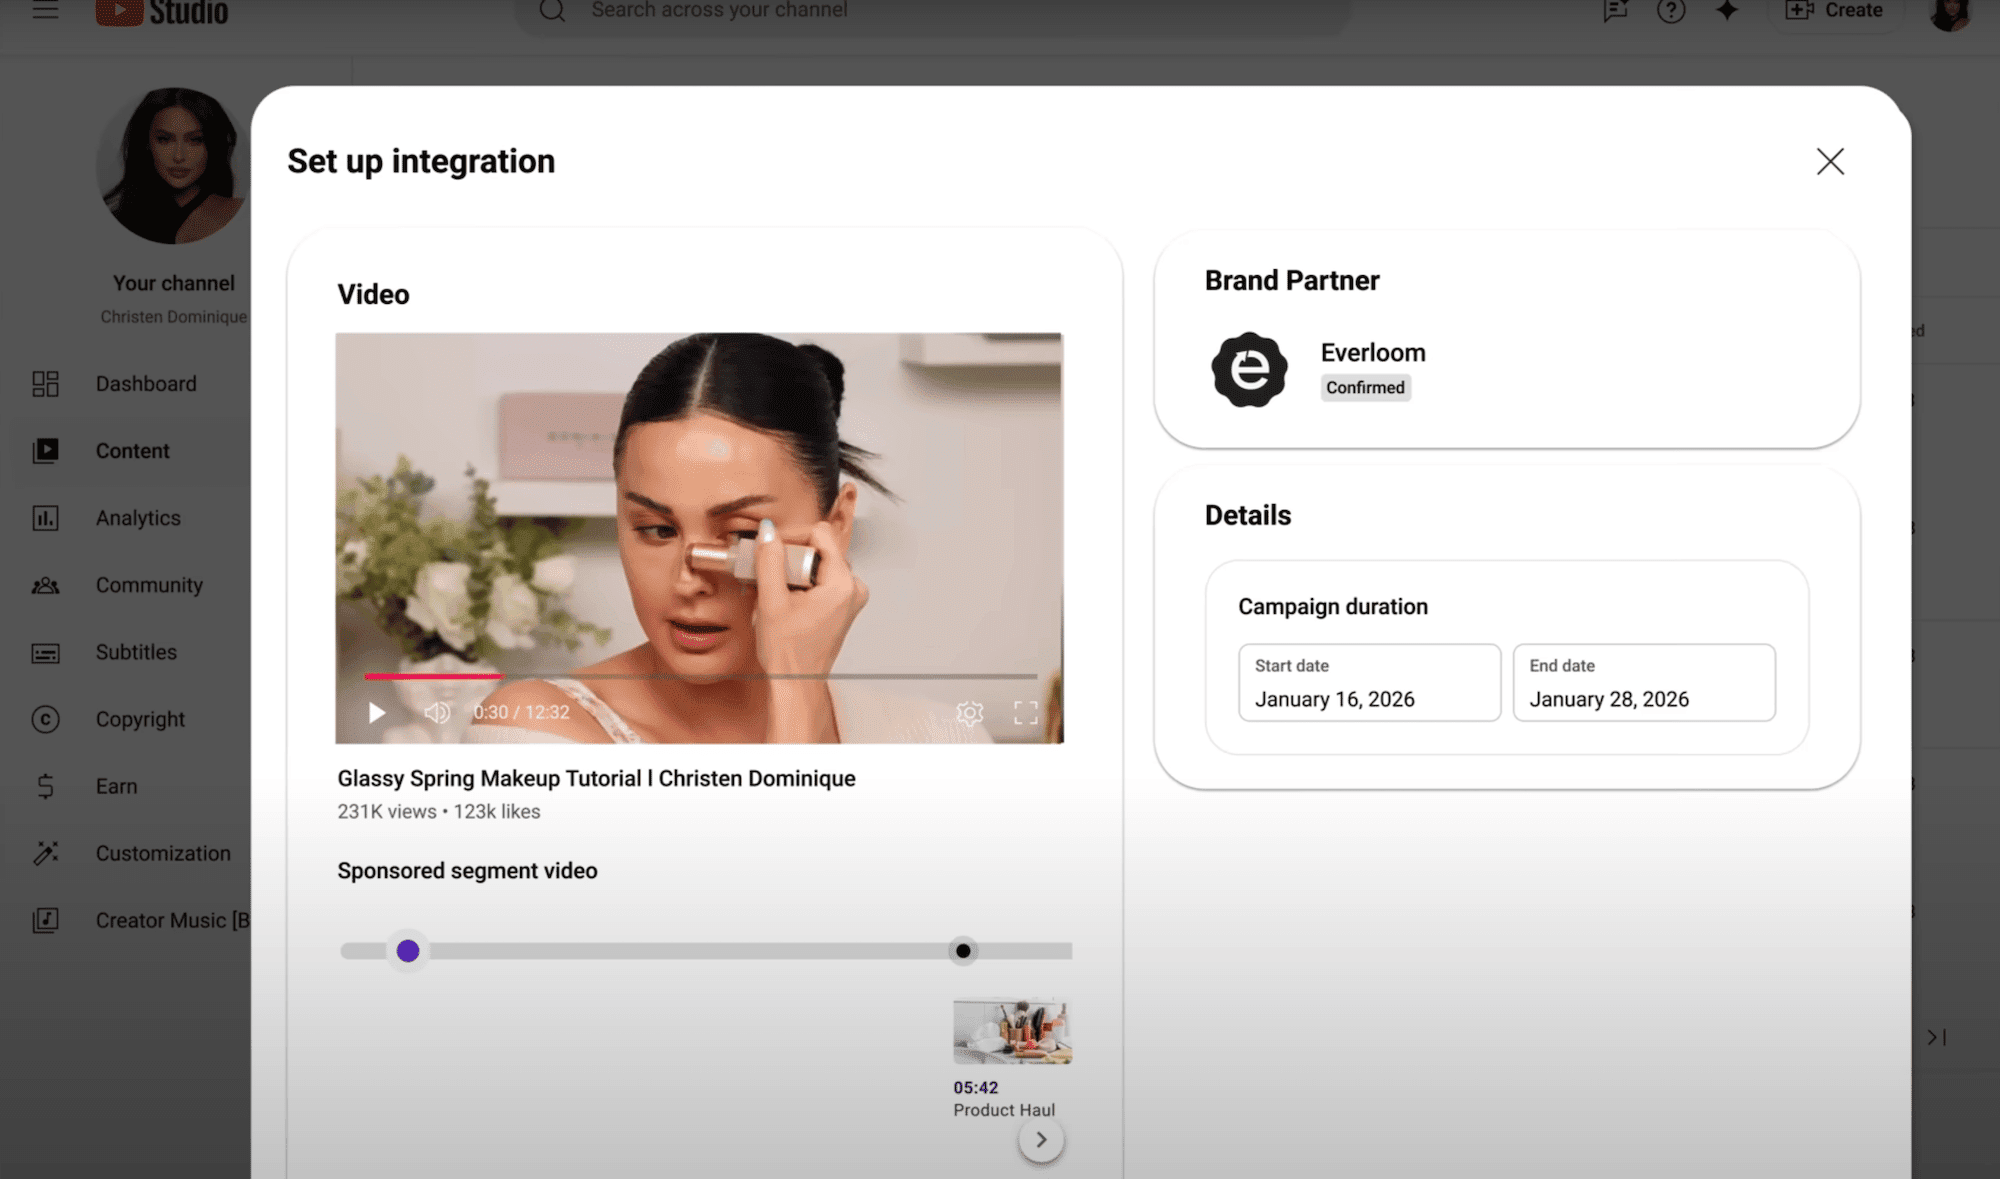Click the black segment end handle

963,951
